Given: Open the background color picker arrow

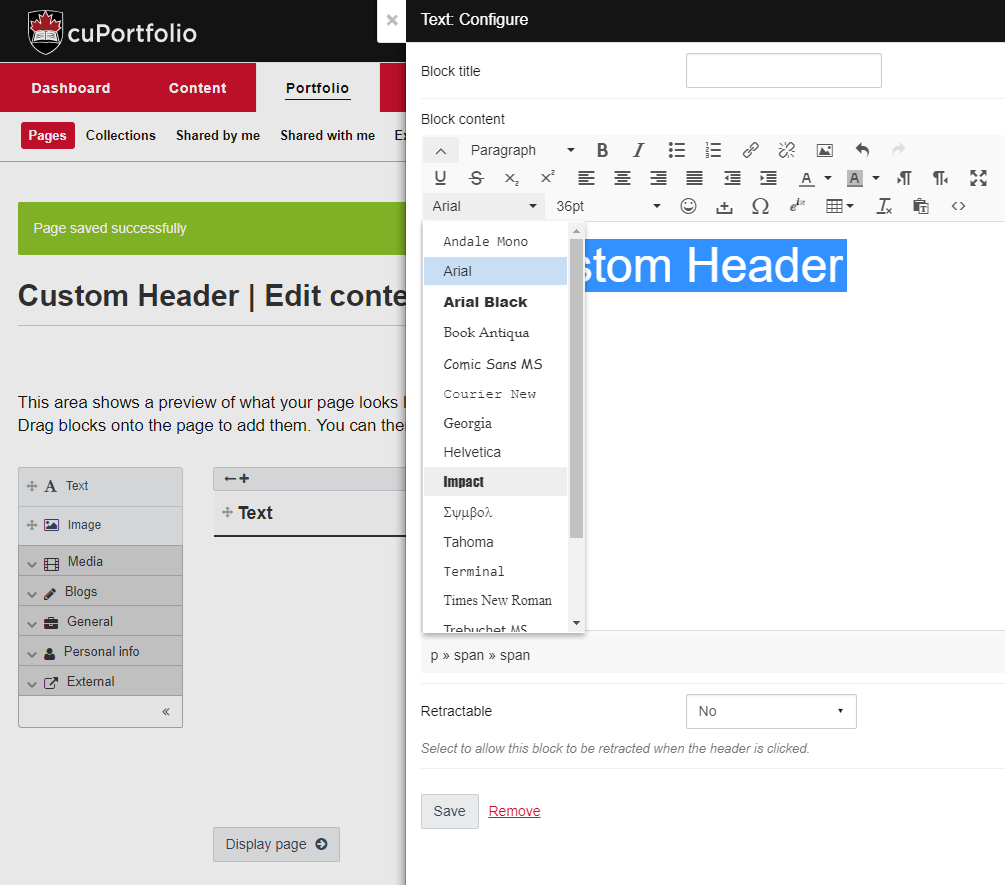Looking at the screenshot, I should pos(876,178).
